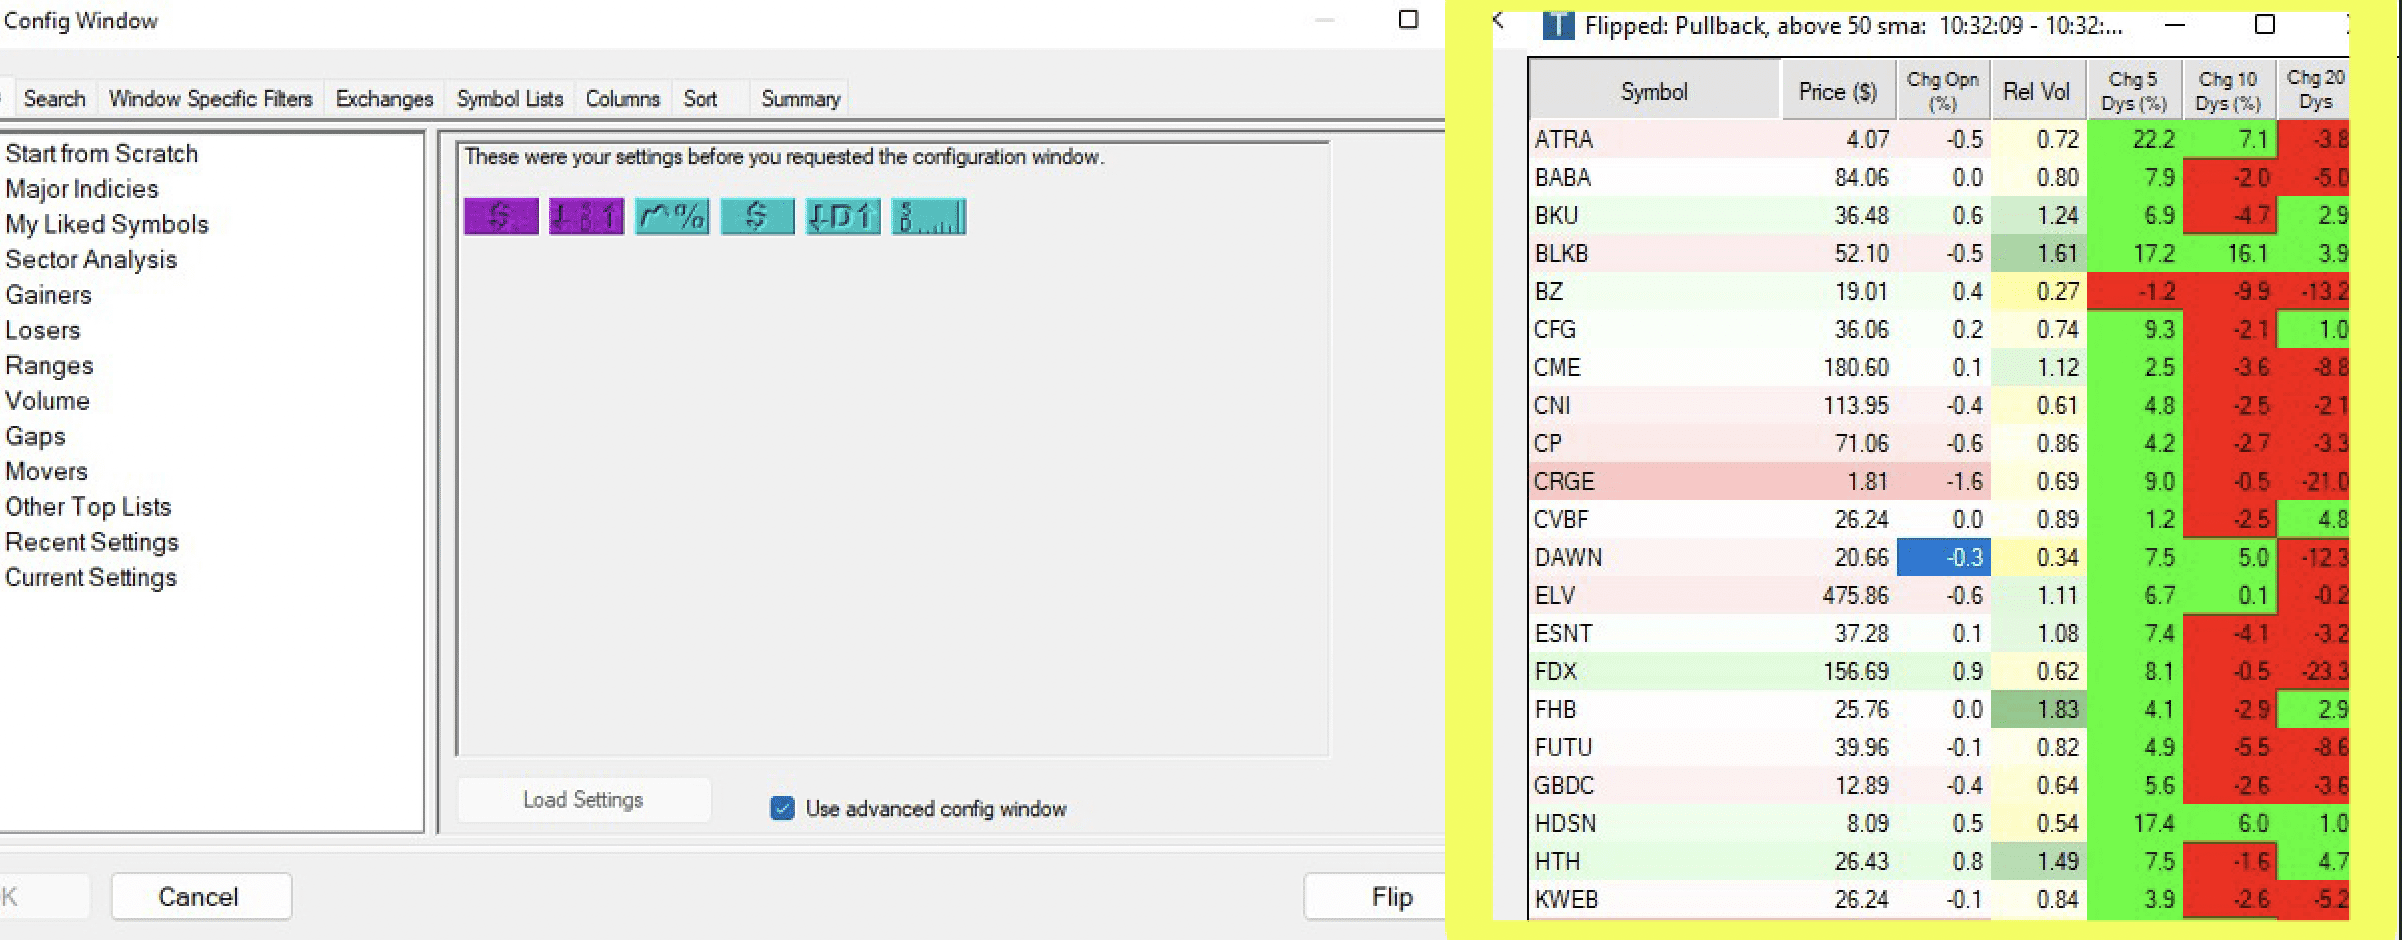Click the HTH symbol
The height and width of the screenshot is (940, 2402).
tap(1558, 861)
